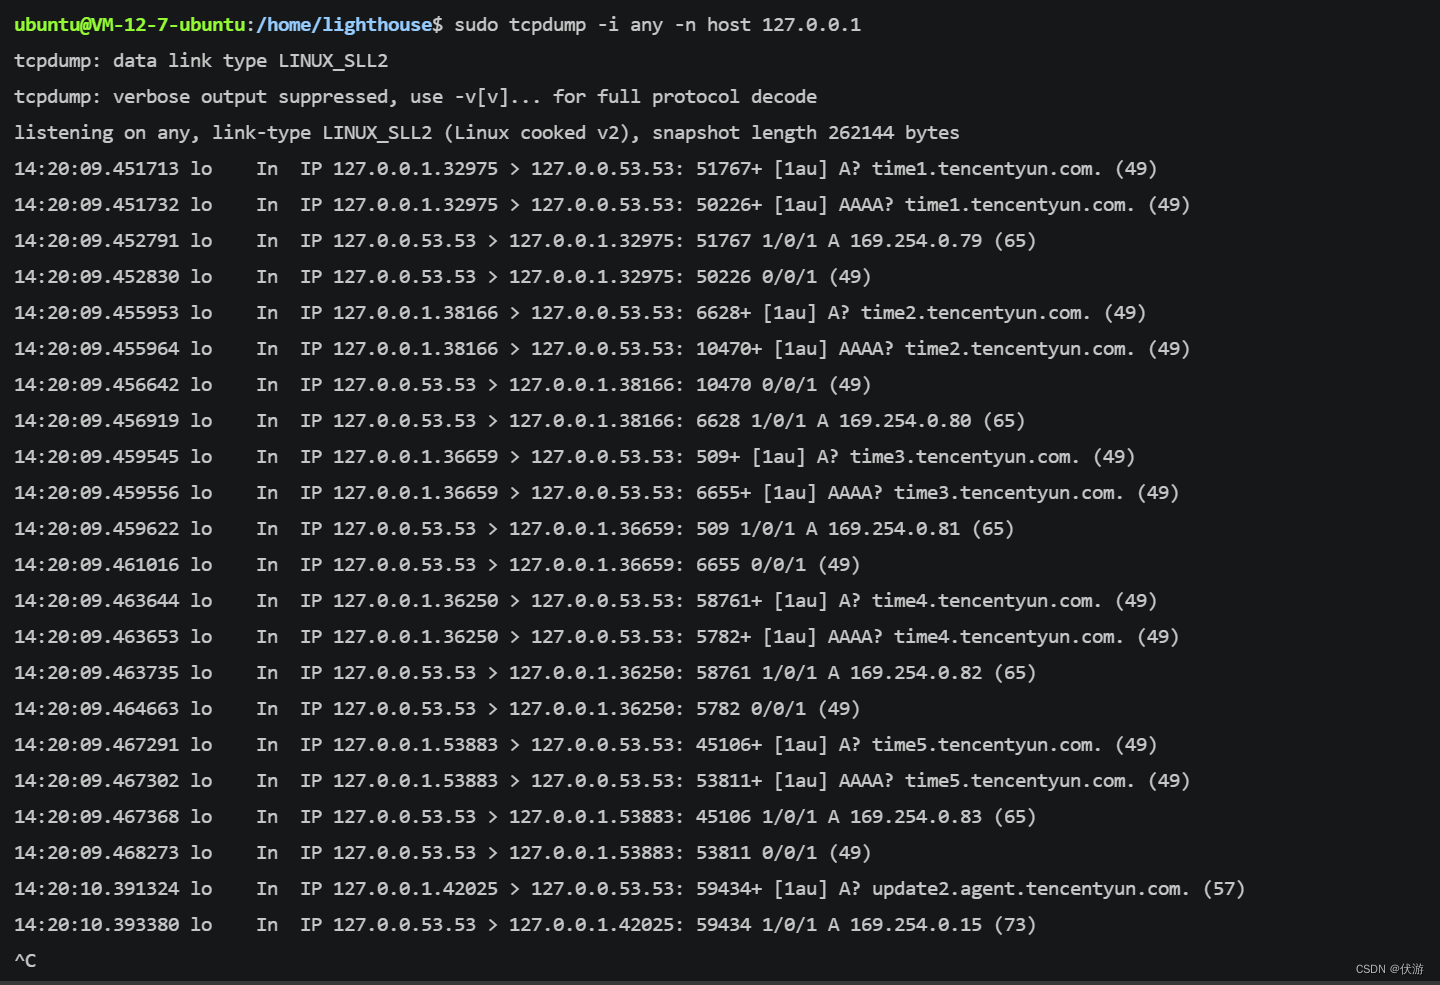This screenshot has height=985, width=1440.
Task: Select the snapshot length 262144 bytes text
Action: point(800,132)
